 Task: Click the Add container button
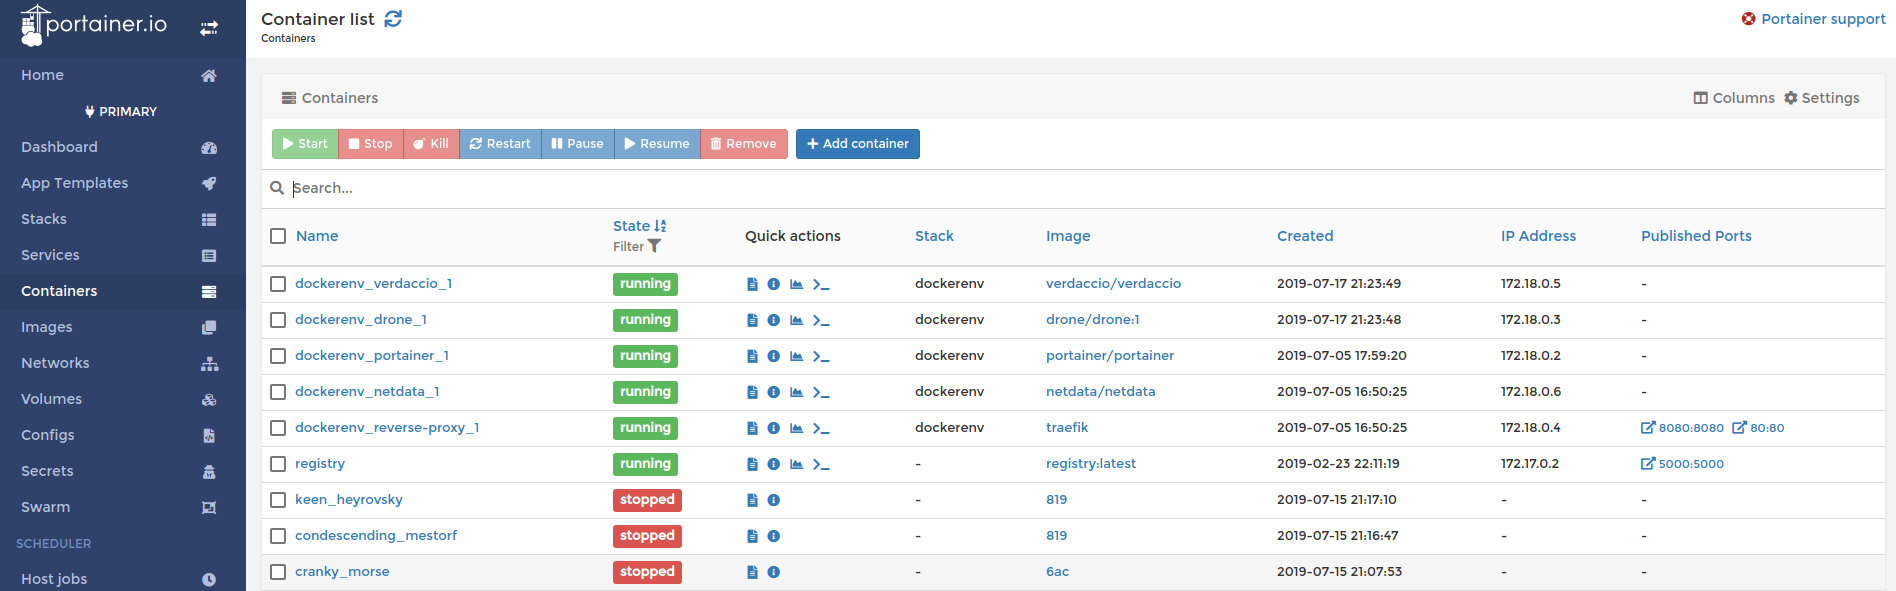pos(857,144)
